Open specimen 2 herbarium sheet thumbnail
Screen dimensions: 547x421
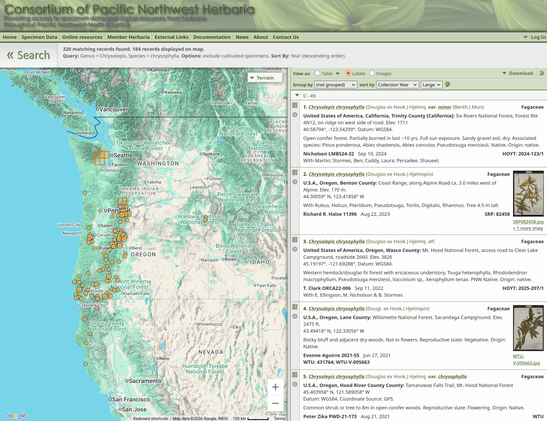tap(528, 194)
